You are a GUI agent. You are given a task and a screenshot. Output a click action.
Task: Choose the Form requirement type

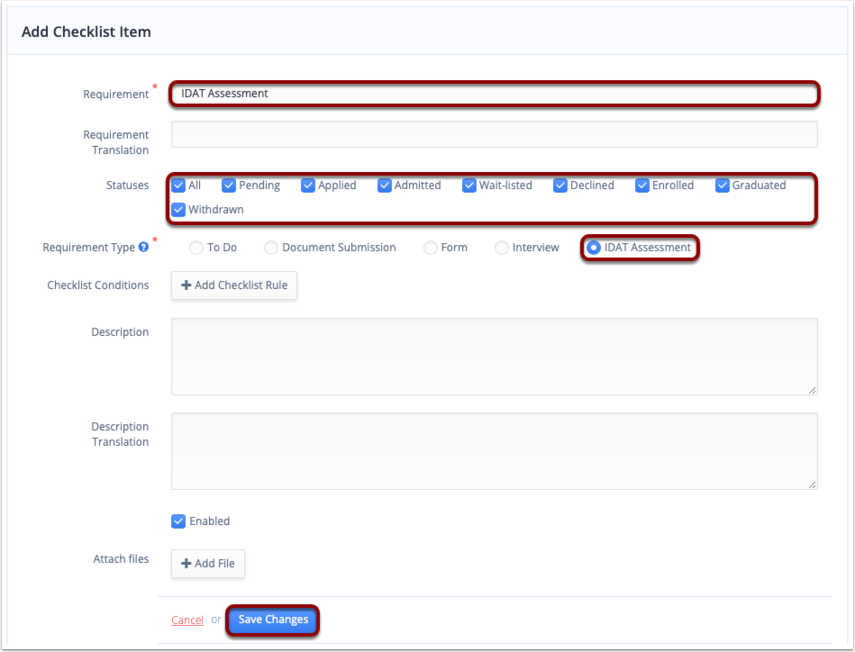click(431, 248)
